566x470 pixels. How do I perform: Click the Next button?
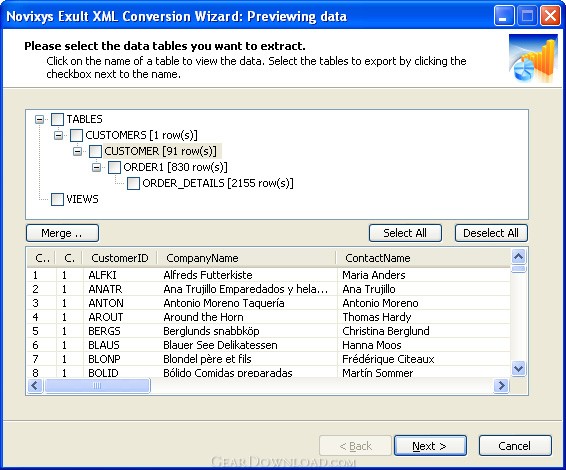(x=430, y=446)
